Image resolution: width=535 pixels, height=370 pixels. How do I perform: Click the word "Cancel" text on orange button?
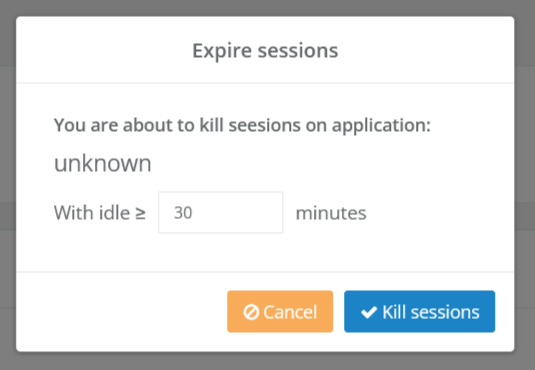click(x=290, y=312)
